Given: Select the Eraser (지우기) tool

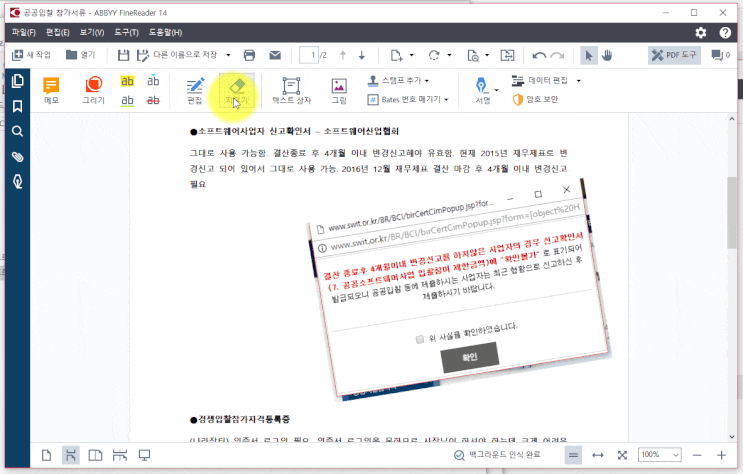Looking at the screenshot, I should coord(236,90).
